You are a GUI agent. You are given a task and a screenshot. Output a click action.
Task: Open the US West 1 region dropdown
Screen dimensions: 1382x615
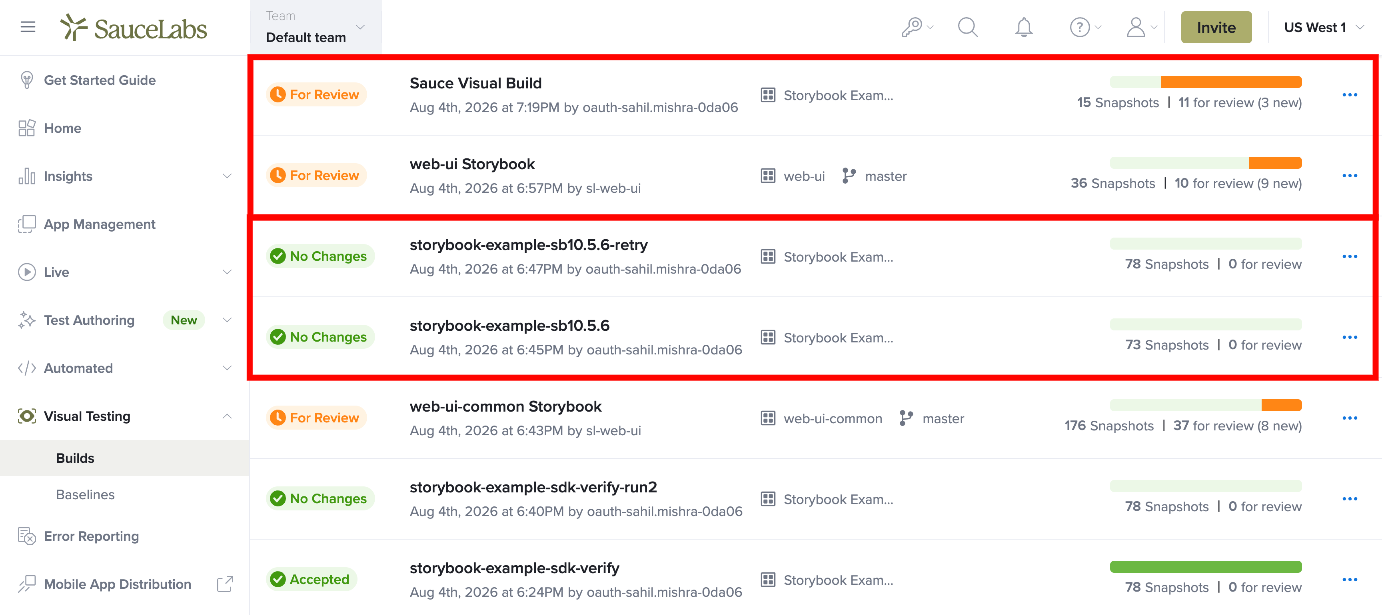pos(1324,27)
